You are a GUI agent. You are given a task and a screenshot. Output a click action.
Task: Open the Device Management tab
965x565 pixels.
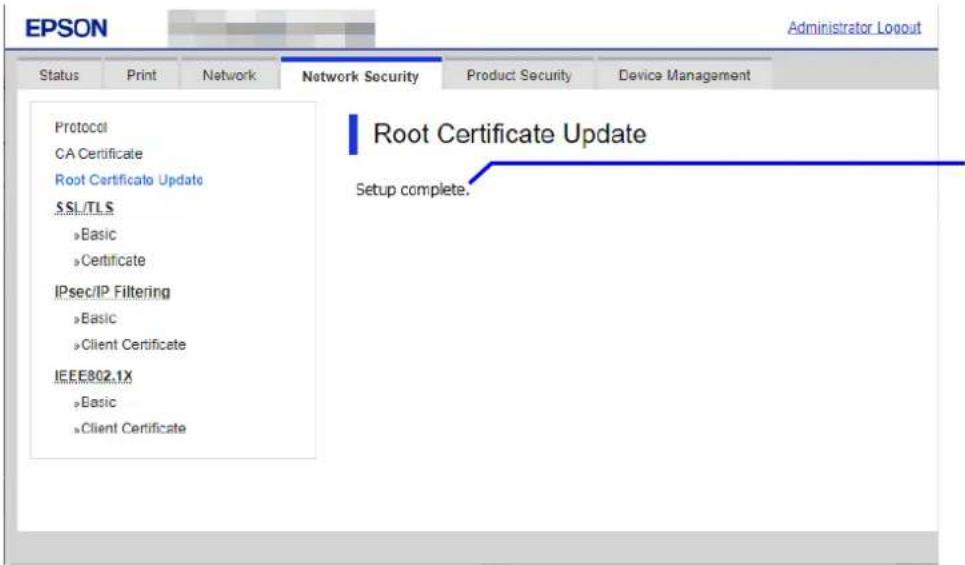[684, 75]
